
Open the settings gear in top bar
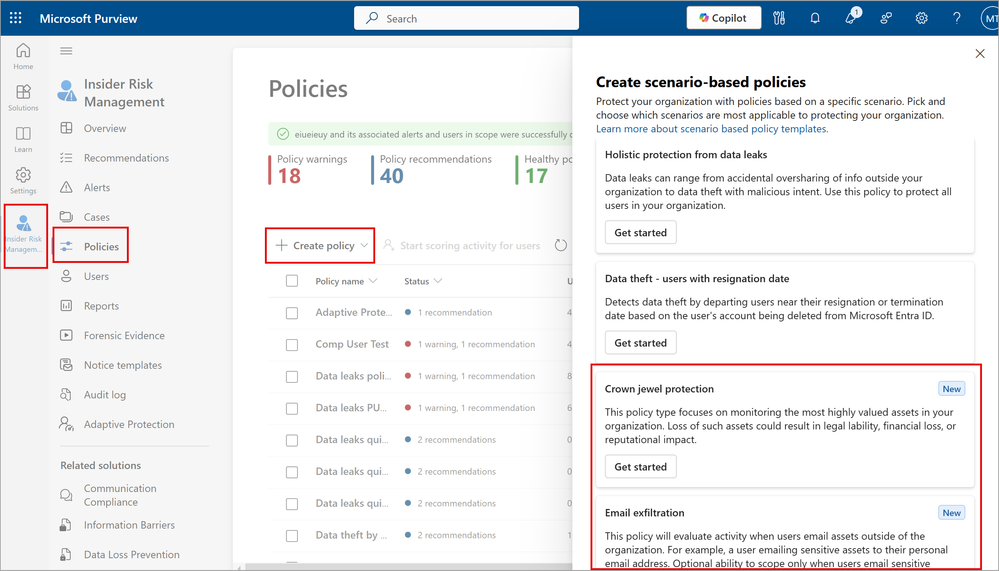coord(921,18)
